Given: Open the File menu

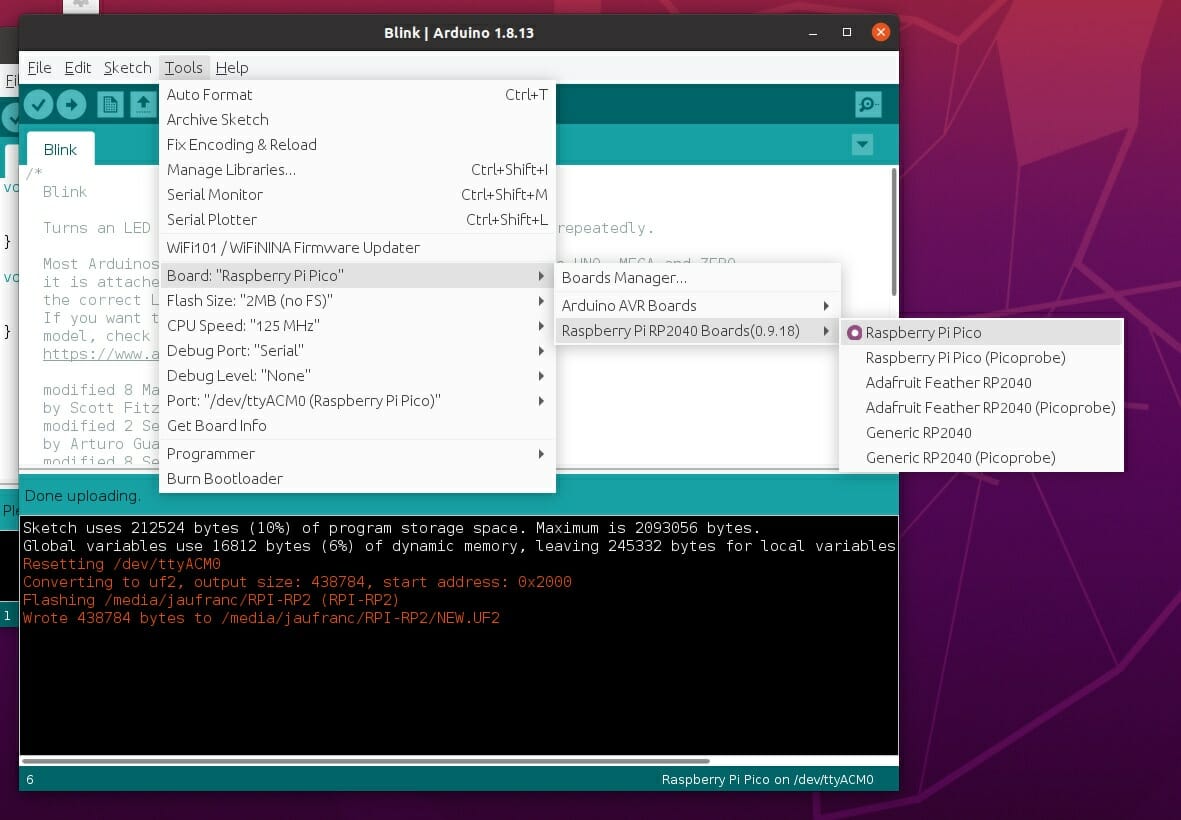Looking at the screenshot, I should [39, 68].
